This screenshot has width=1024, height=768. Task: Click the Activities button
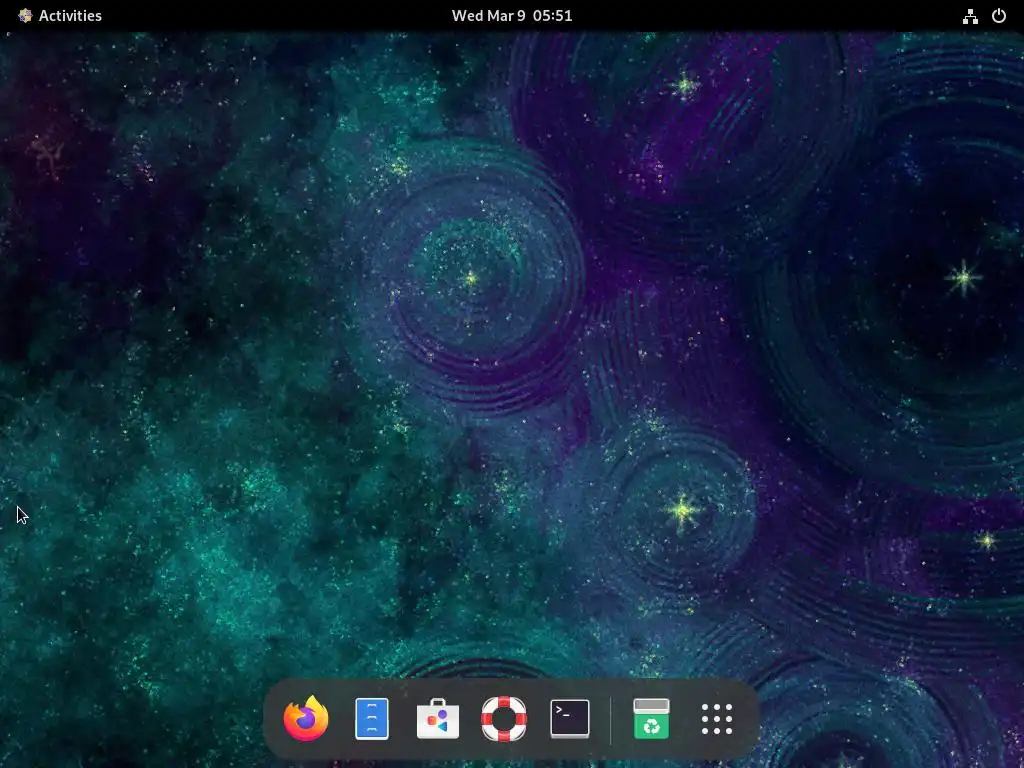60,16
